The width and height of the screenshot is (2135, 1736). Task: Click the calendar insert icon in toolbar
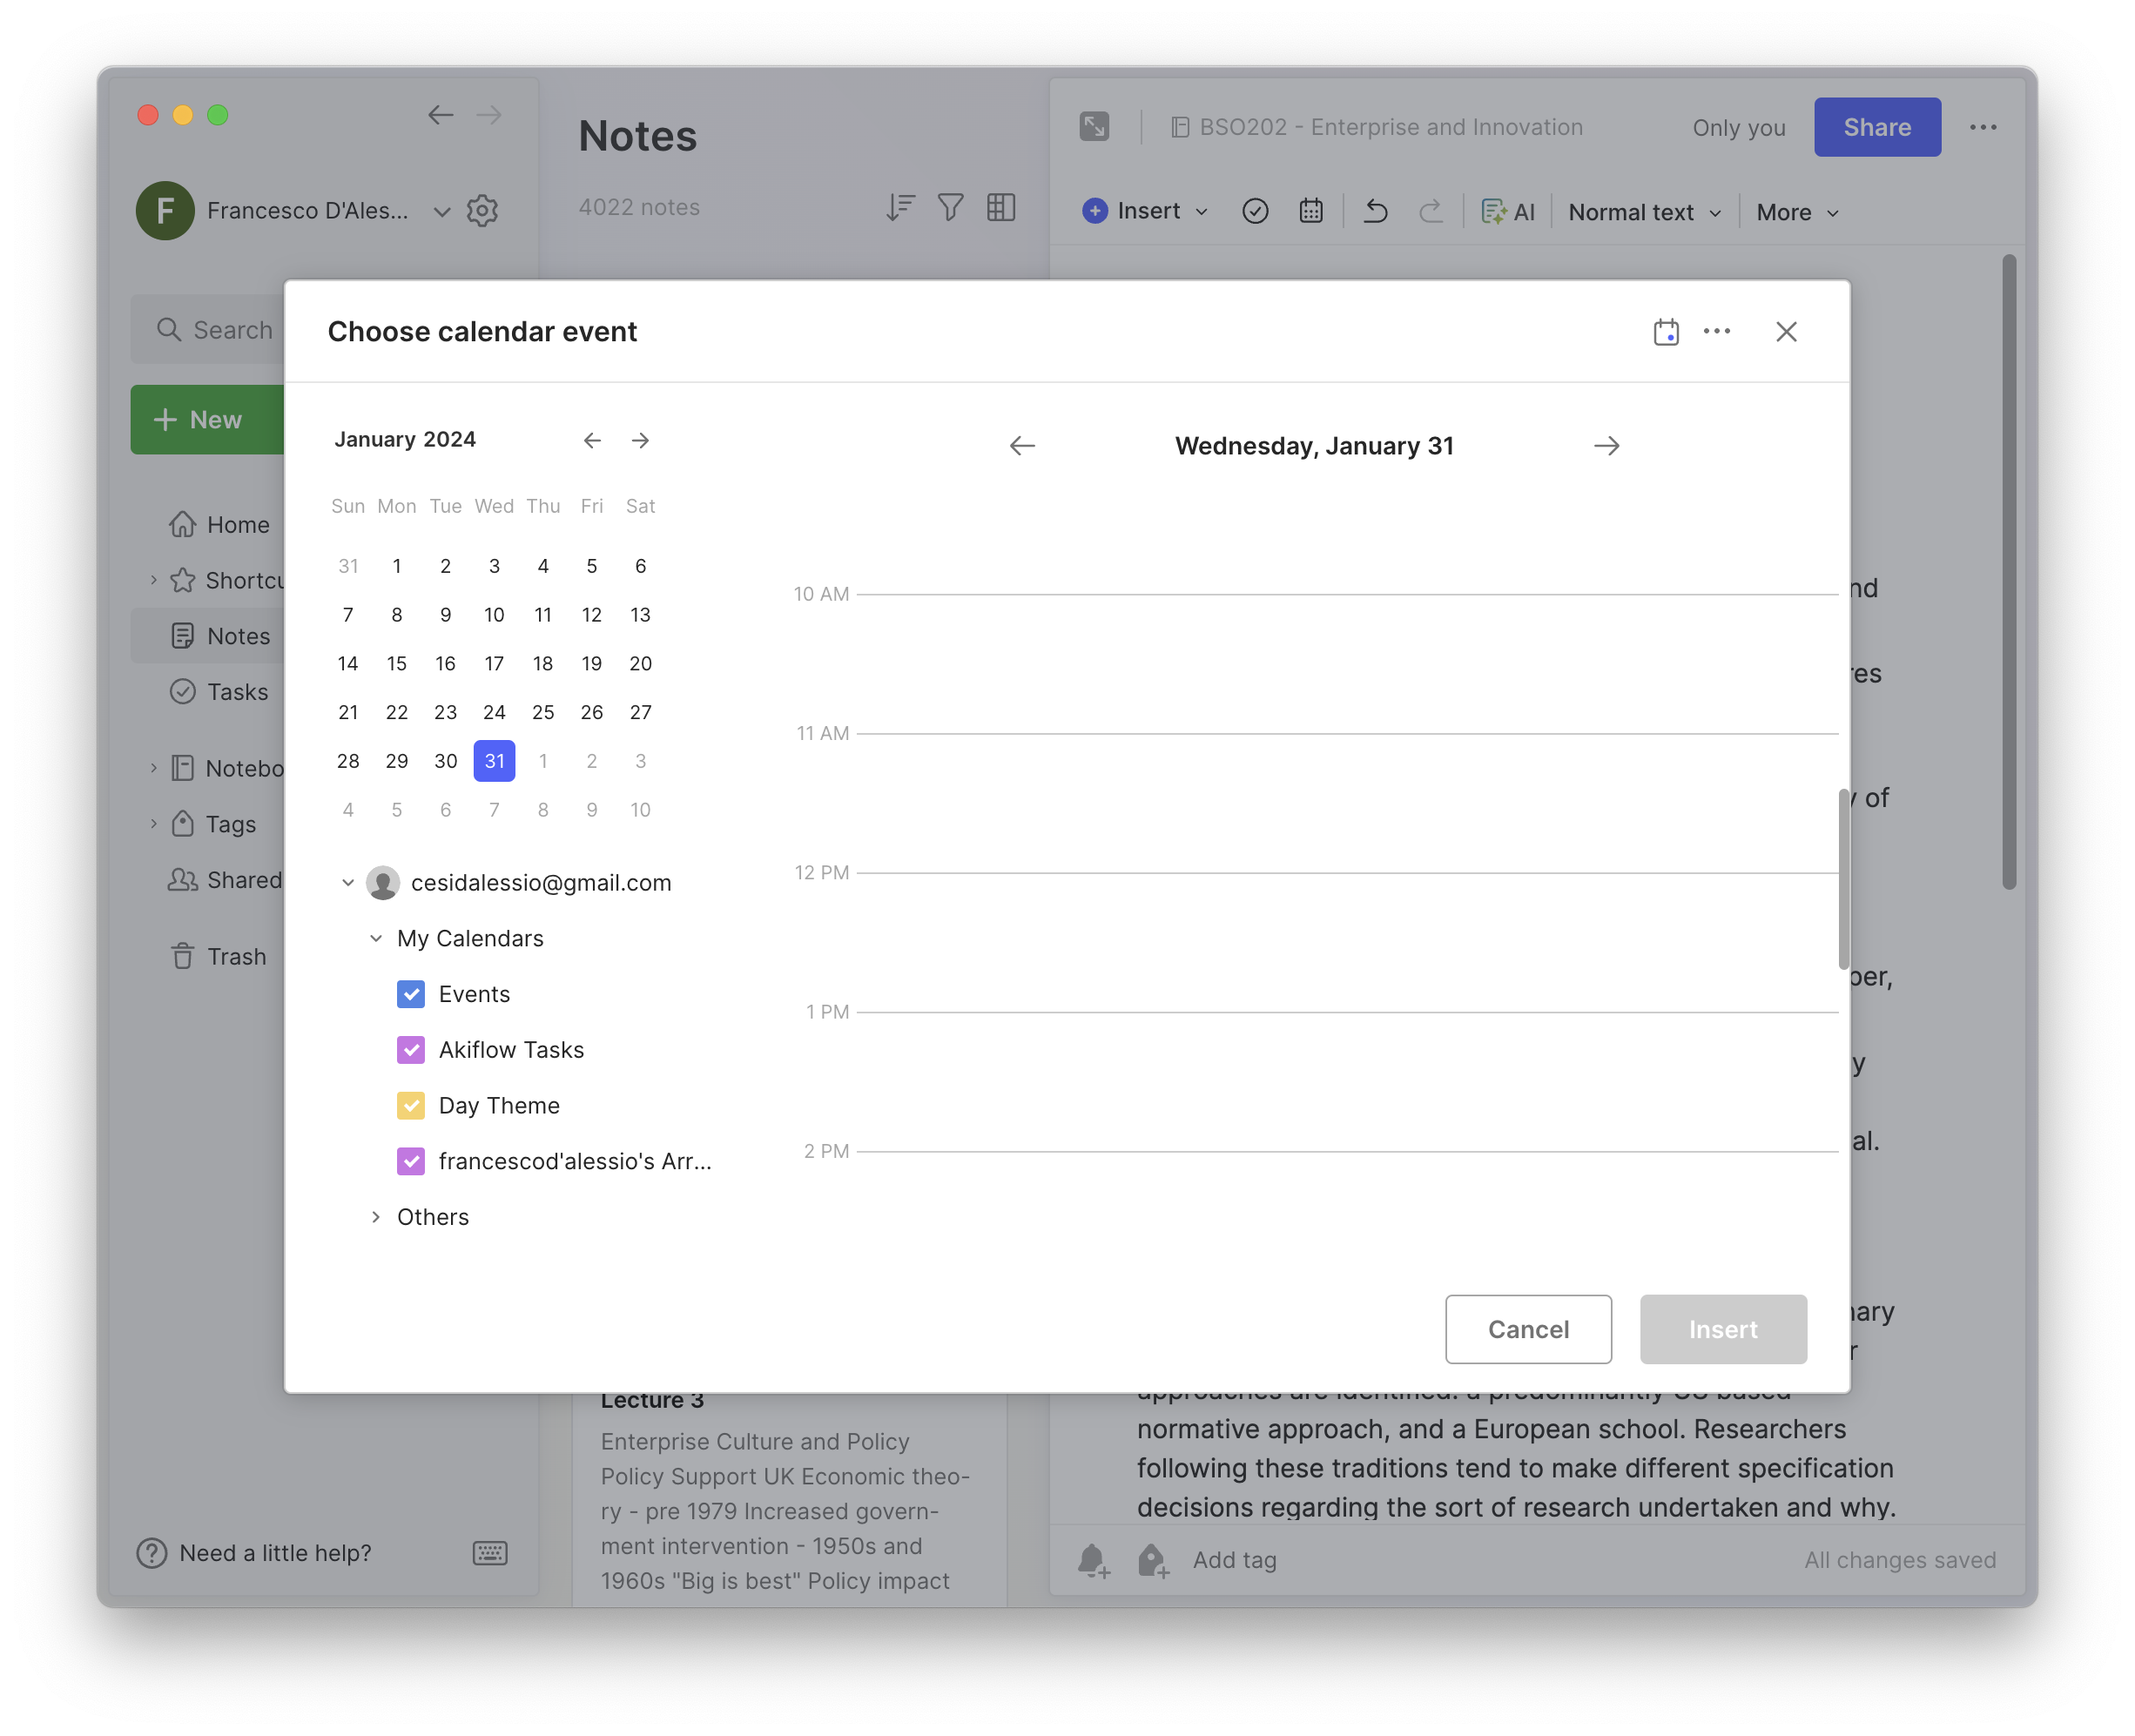1310,211
